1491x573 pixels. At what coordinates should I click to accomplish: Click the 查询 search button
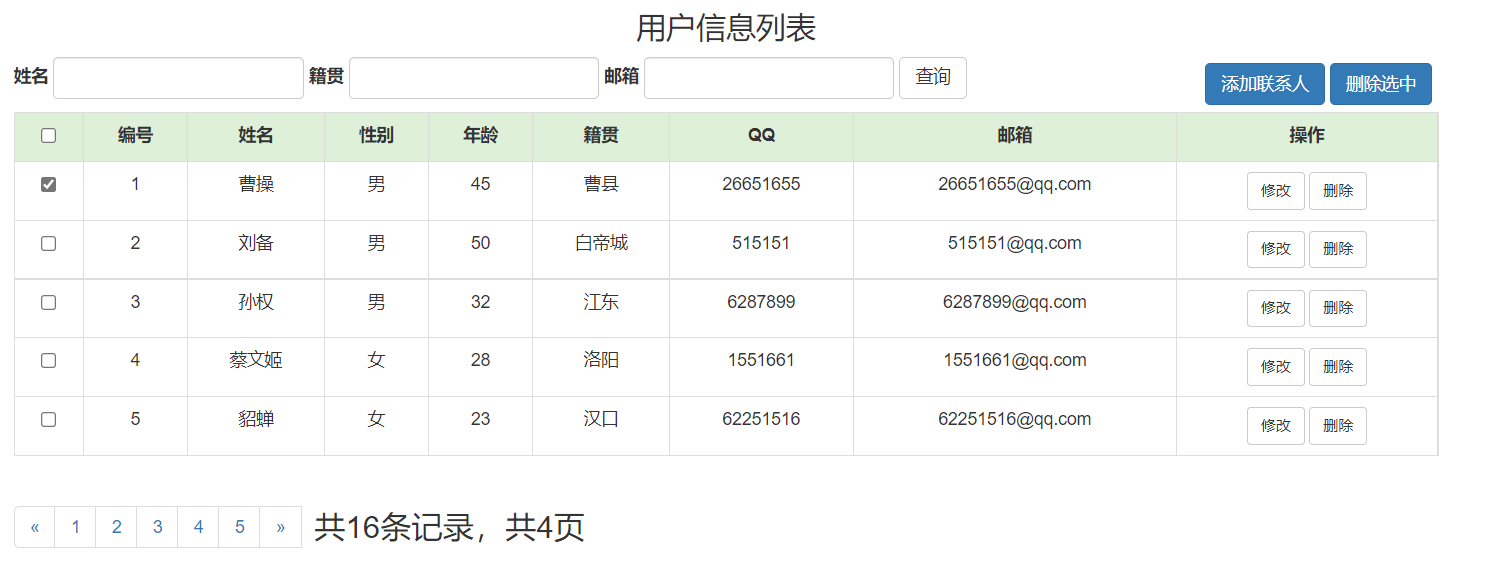pos(932,78)
